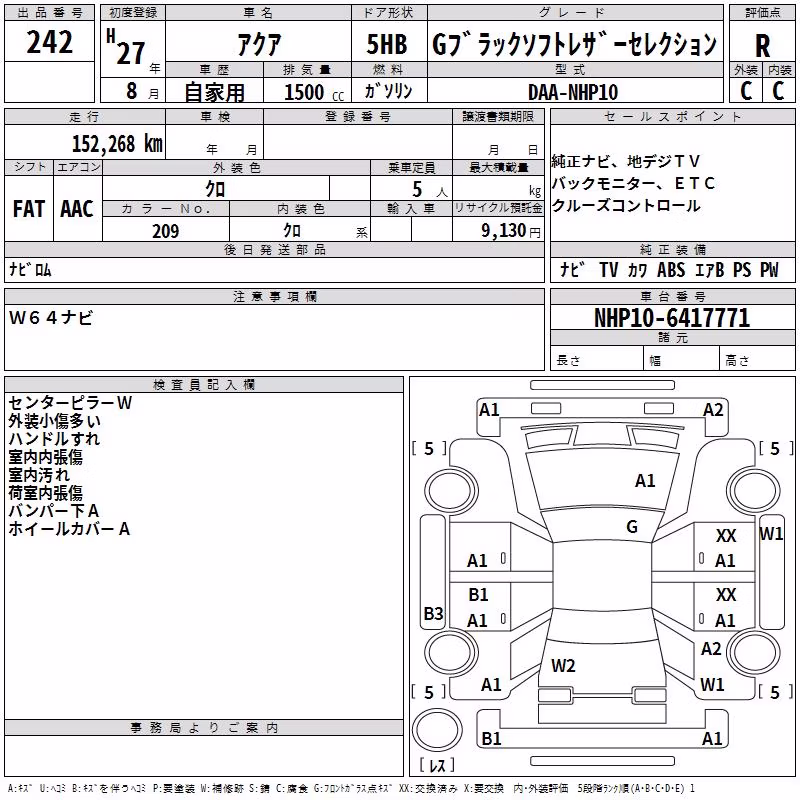Click the recycle deposit 9,130円

point(511,231)
